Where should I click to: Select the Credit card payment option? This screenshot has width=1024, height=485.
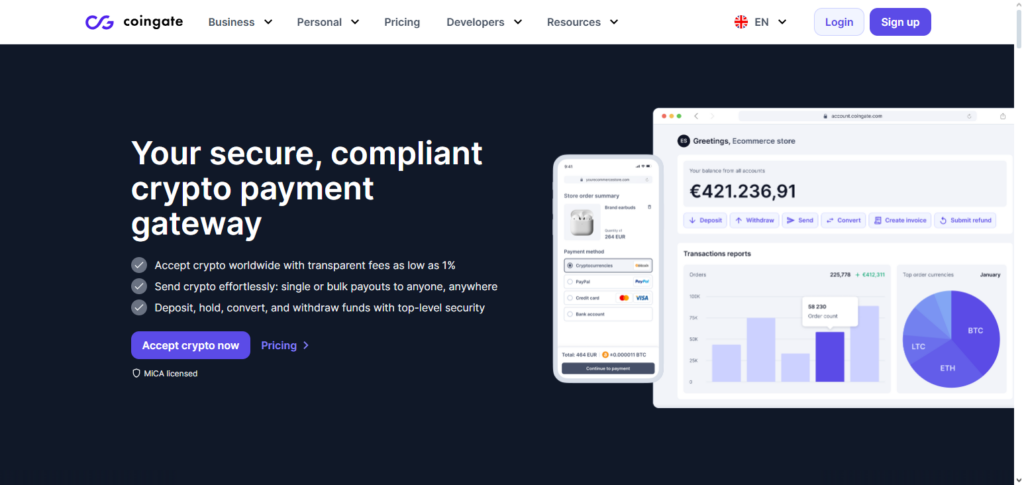click(x=569, y=298)
